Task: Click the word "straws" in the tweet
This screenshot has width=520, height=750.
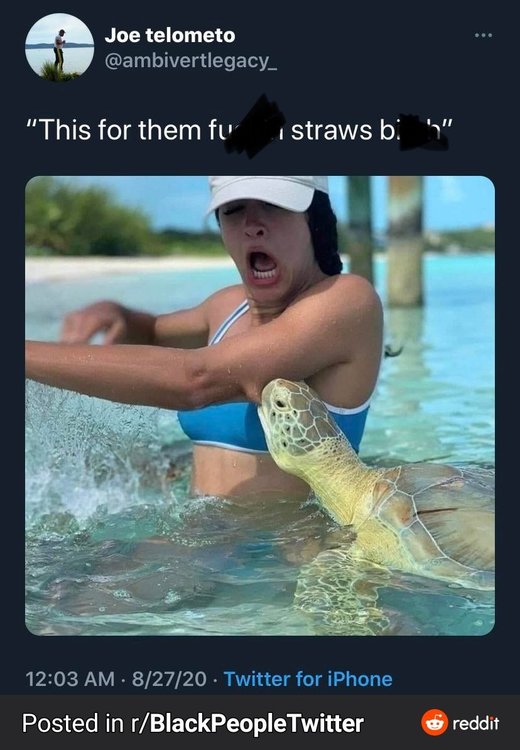Action: (x=332, y=130)
